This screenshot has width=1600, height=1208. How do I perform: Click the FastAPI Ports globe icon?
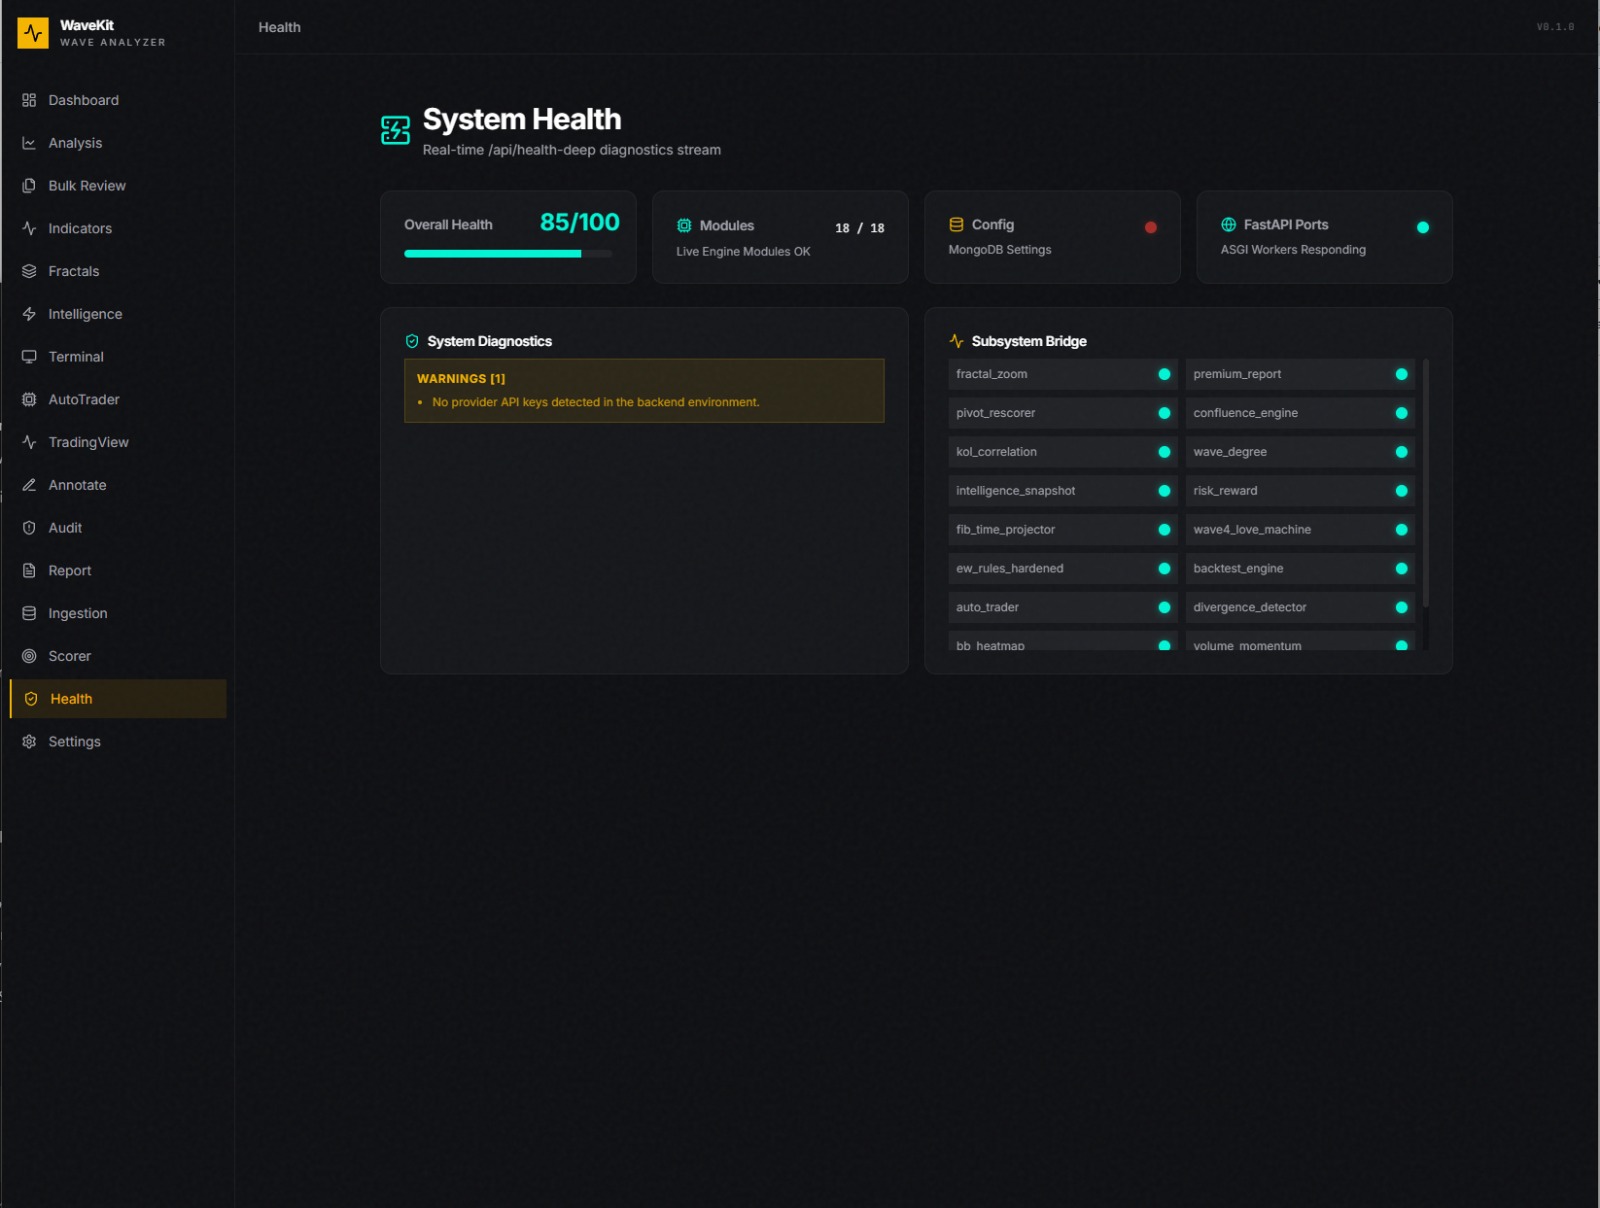coord(1228,225)
